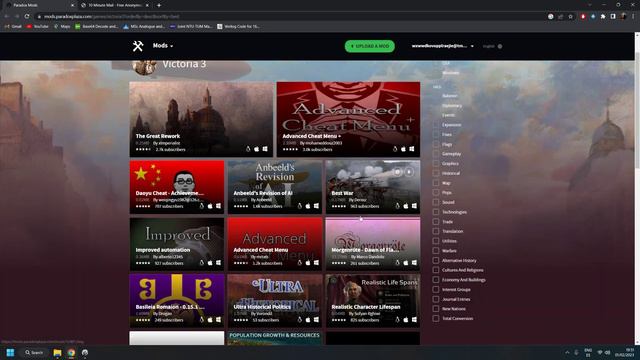Click the Linux icon on Advanced Cheat Menu + card
Screen dimensions: 640x360
[395, 149]
